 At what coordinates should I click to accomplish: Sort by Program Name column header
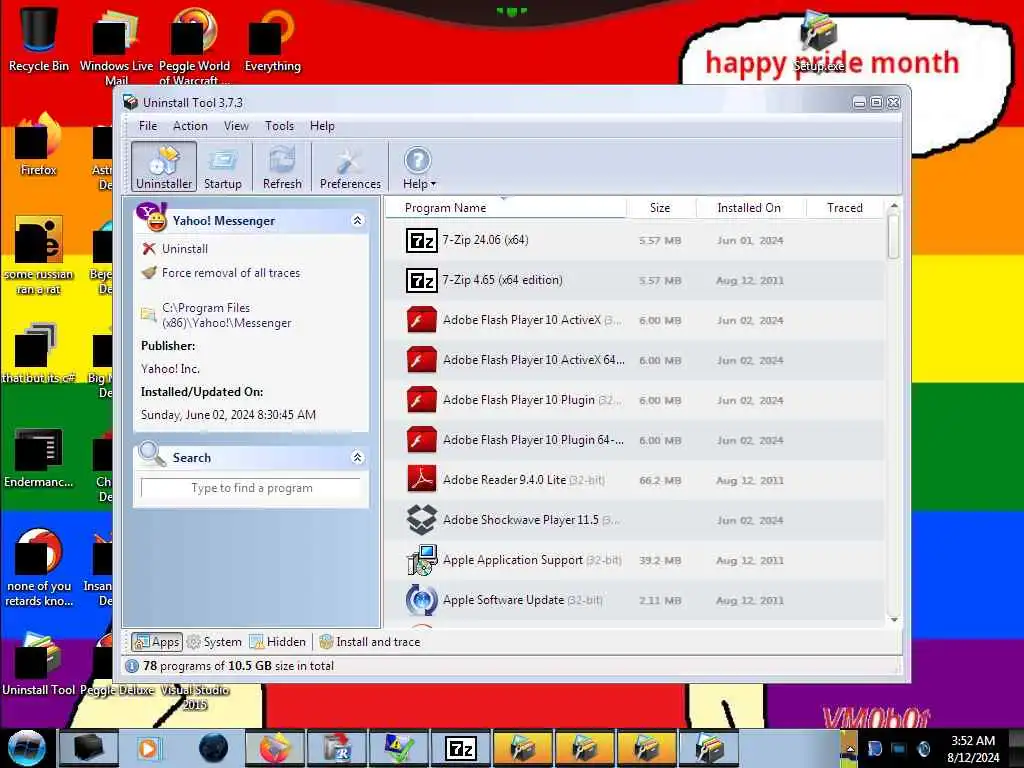point(505,208)
